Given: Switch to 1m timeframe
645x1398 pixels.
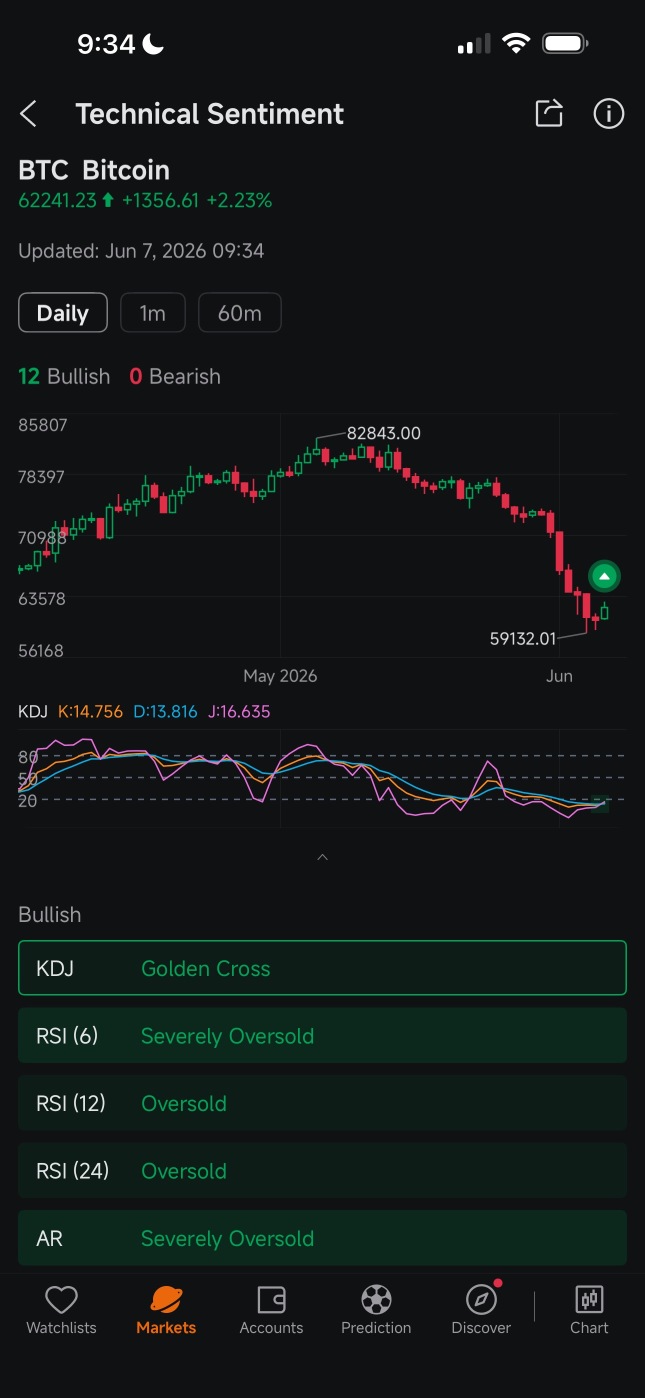Looking at the screenshot, I should pos(153,313).
